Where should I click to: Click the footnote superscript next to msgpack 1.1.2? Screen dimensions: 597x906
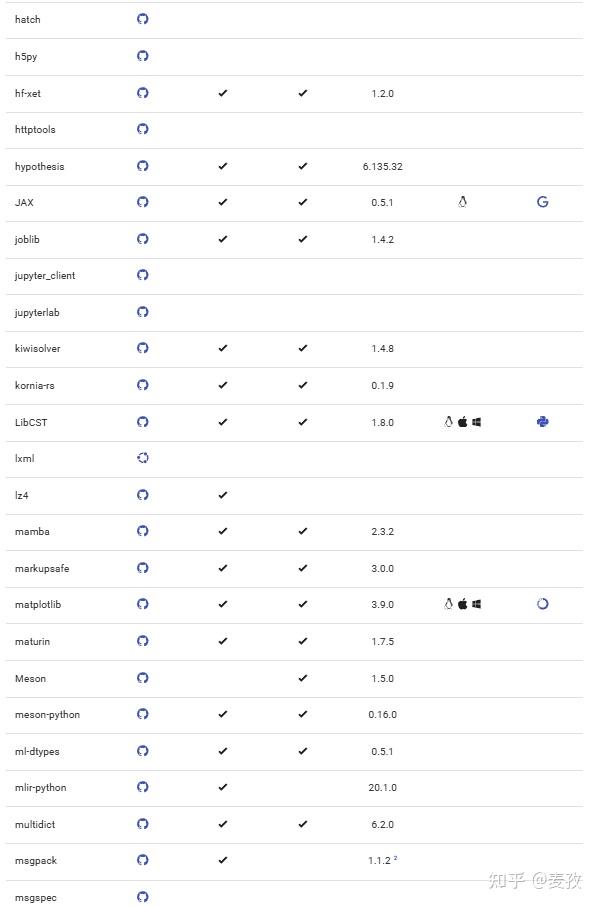click(394, 858)
